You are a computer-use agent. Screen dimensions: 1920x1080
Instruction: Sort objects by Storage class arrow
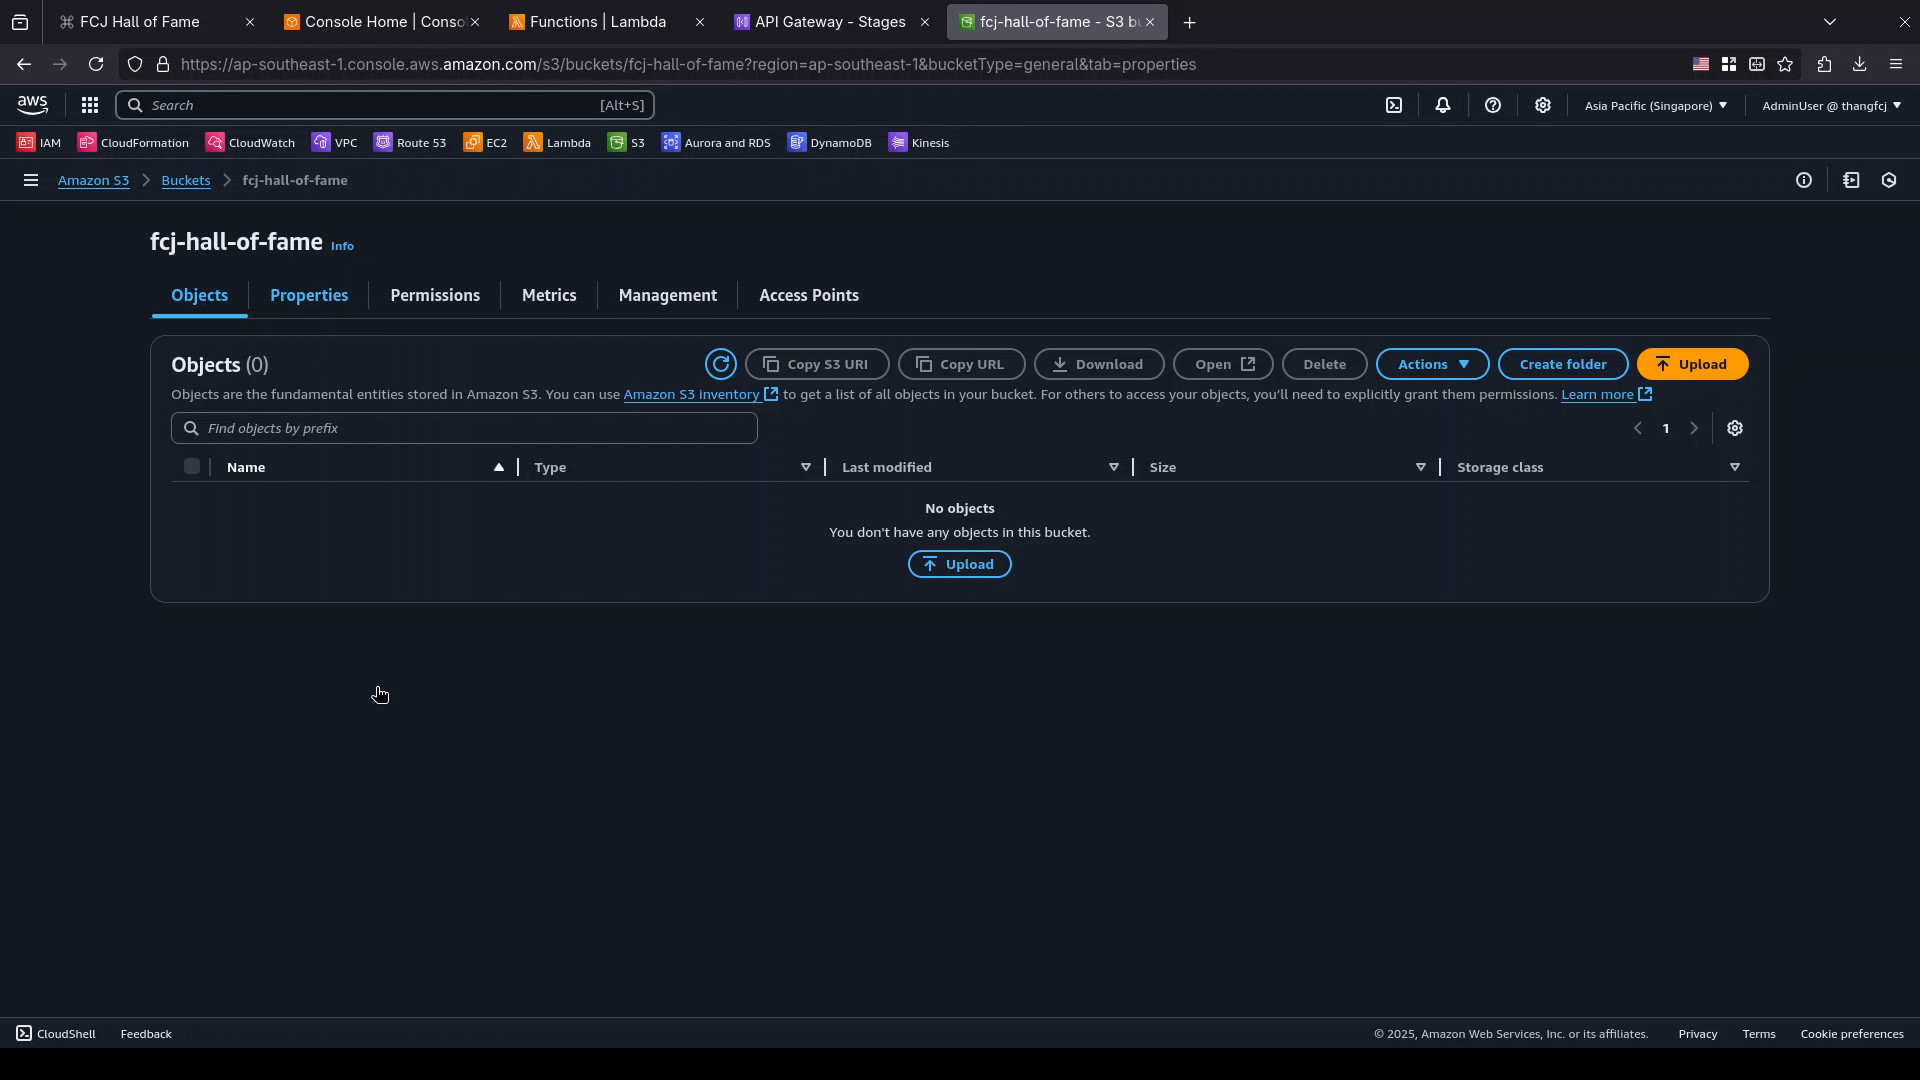pos(1735,467)
